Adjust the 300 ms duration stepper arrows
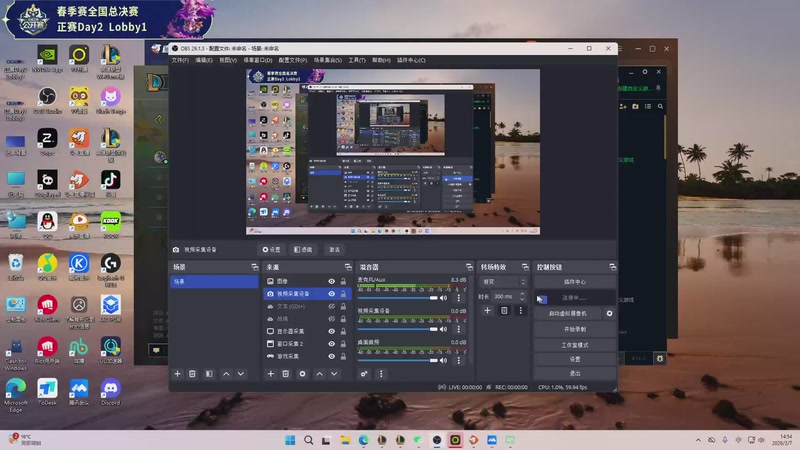This screenshot has width=800, height=450. click(522, 296)
